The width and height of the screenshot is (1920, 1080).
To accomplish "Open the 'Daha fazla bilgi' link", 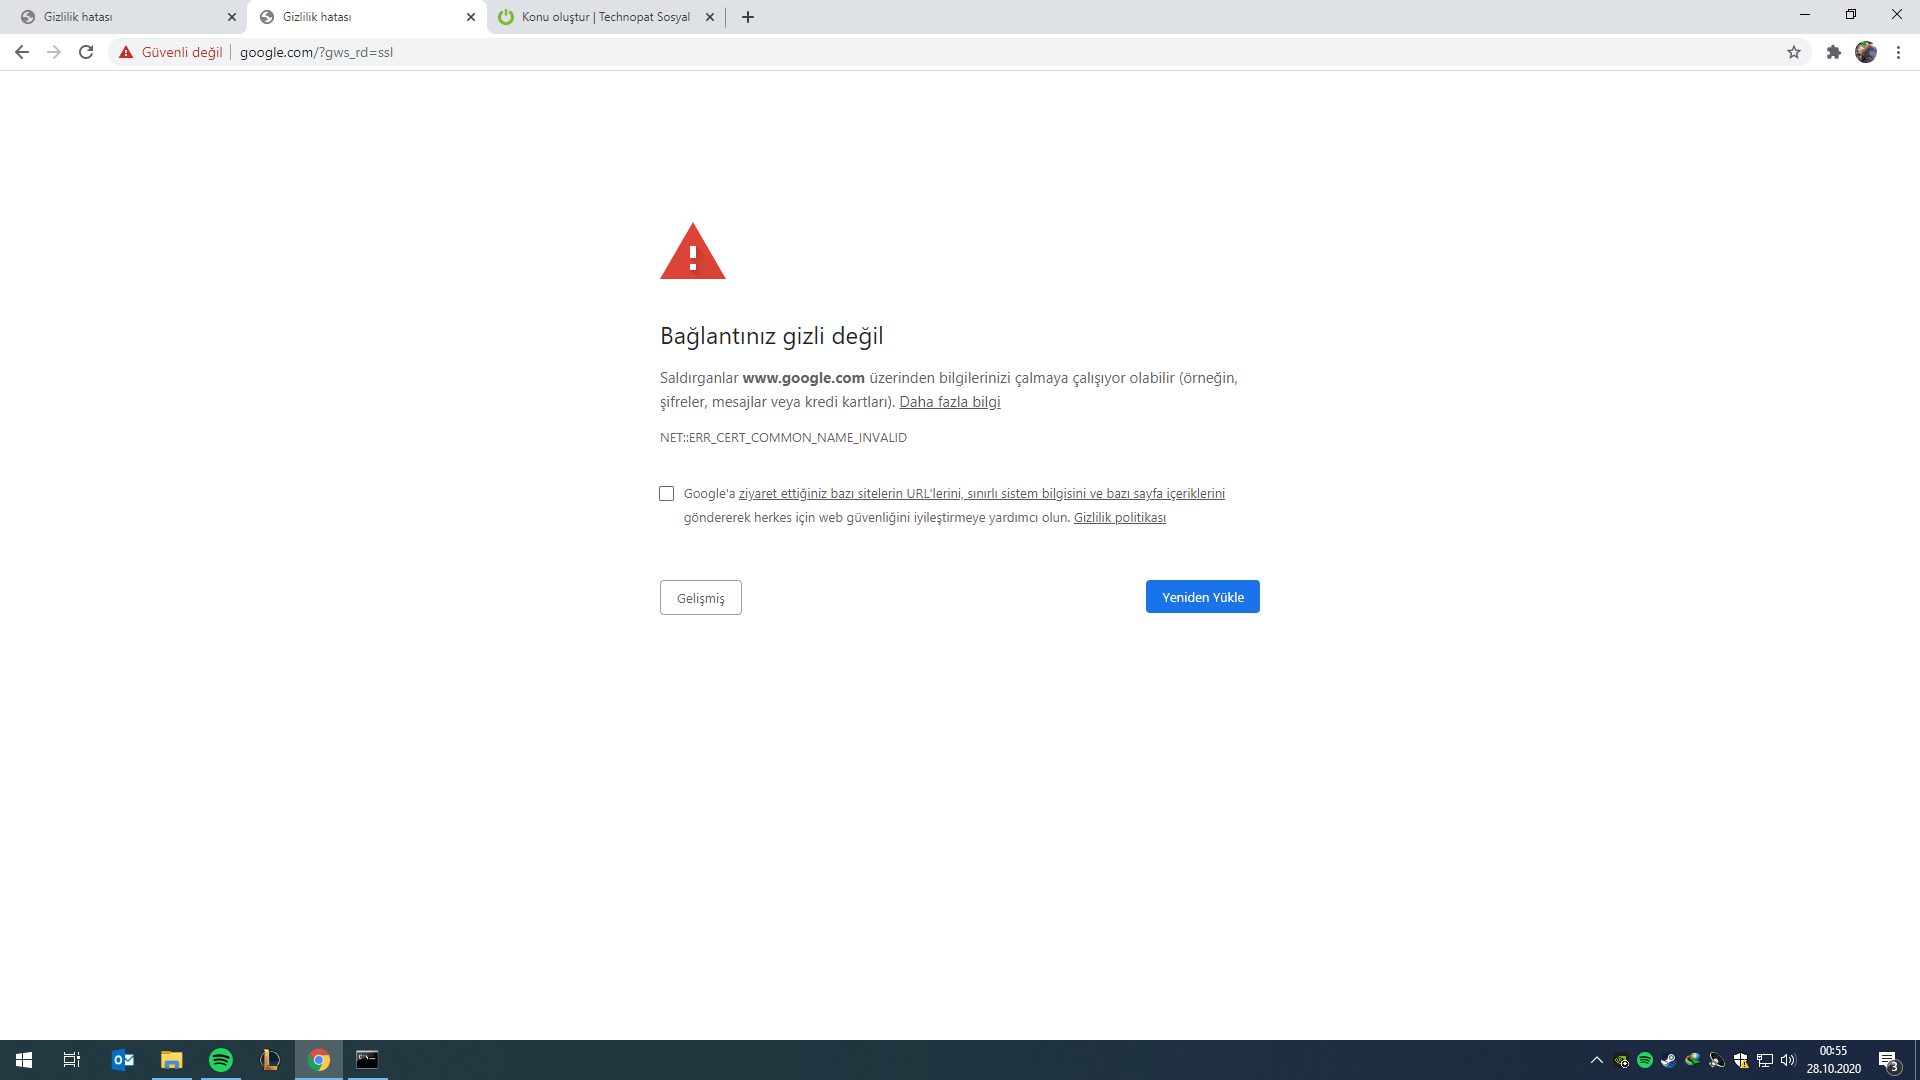I will pyautogui.click(x=949, y=402).
